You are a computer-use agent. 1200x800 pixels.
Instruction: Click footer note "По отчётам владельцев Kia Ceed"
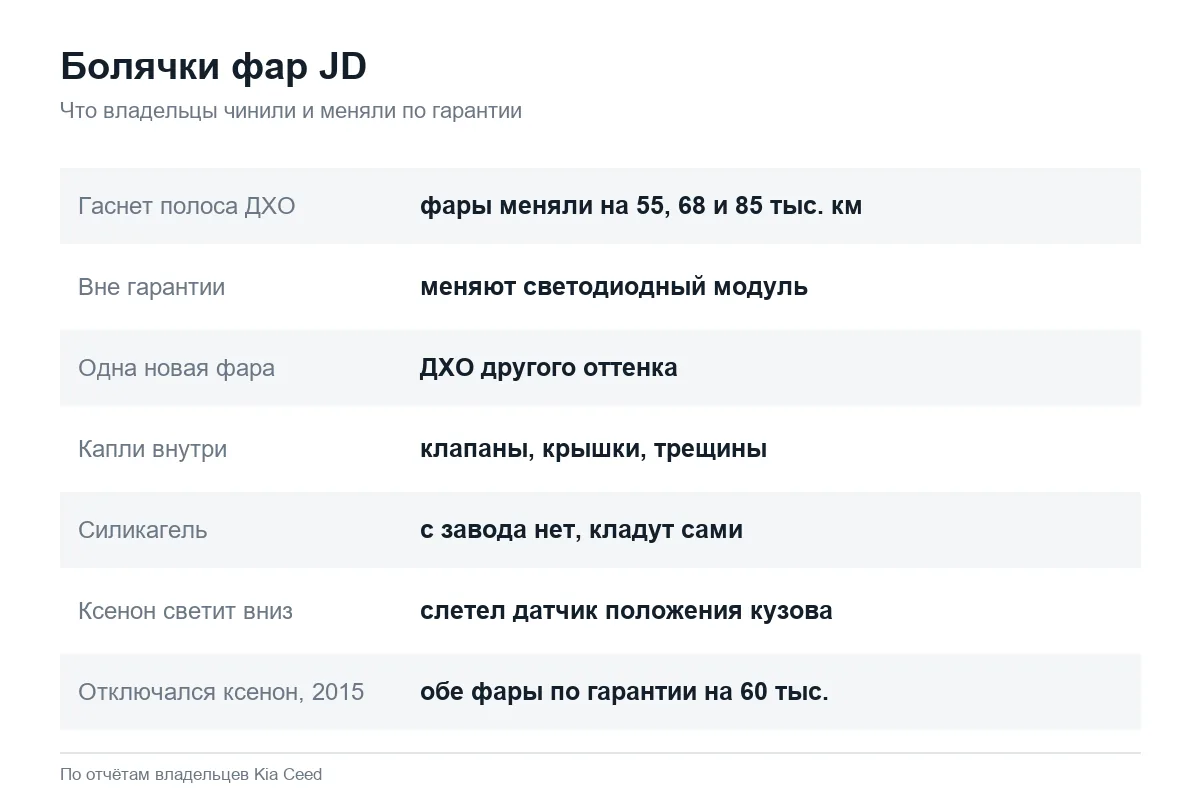[x=191, y=774]
